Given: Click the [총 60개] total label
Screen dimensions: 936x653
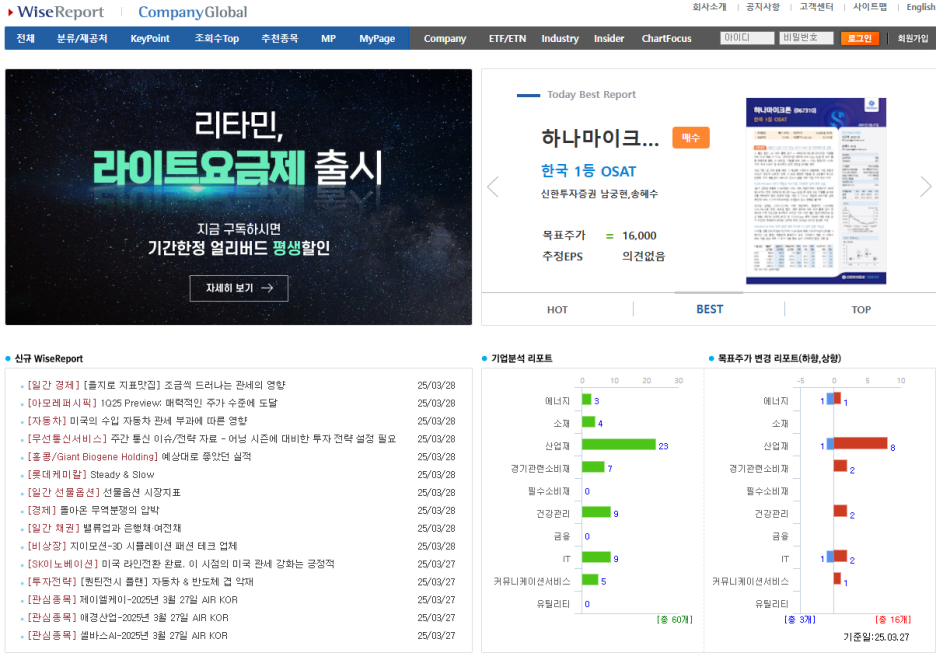Looking at the screenshot, I should click(675, 620).
